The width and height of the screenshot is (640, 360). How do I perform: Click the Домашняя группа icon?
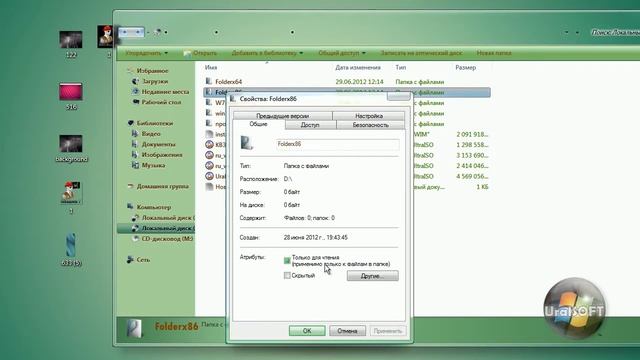tap(131, 186)
